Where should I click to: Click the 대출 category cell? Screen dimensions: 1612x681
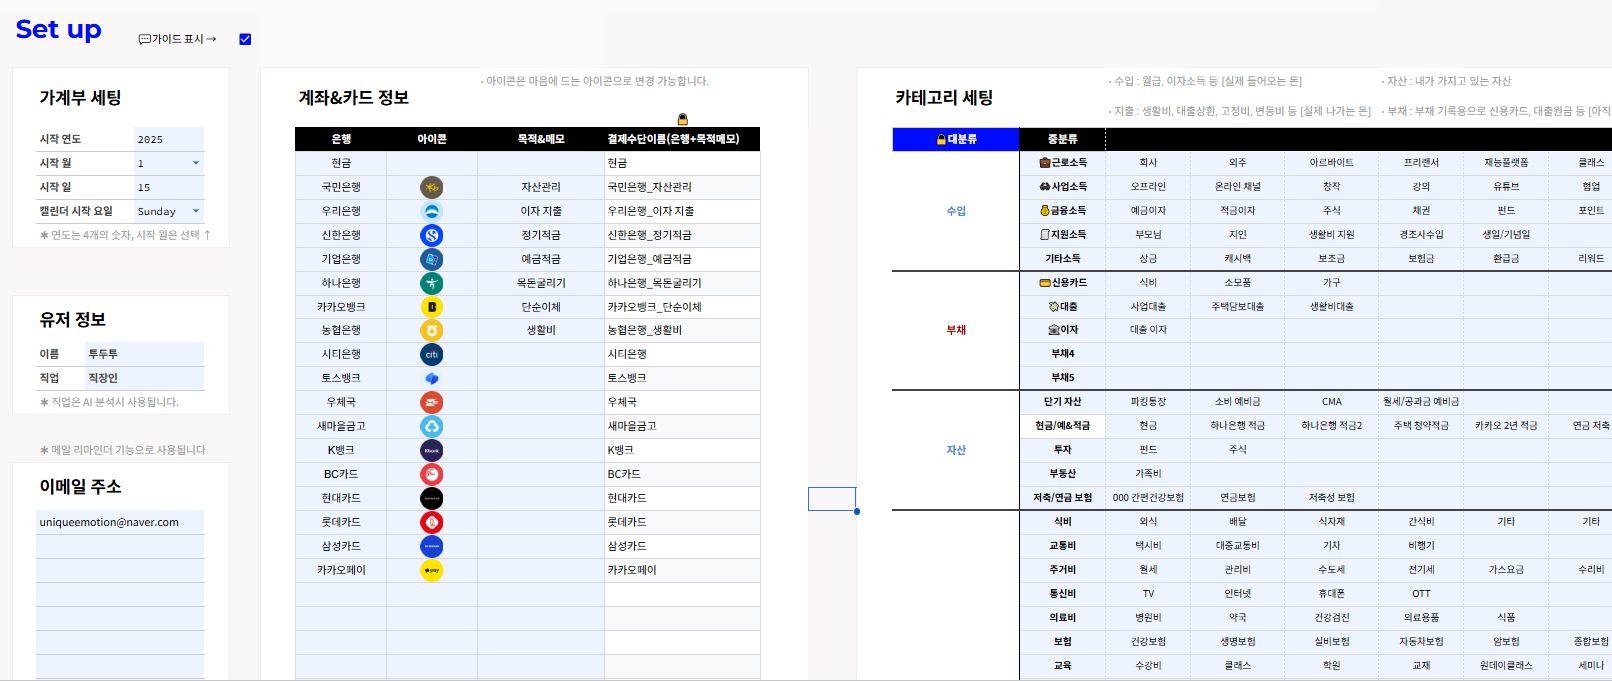click(x=1062, y=307)
